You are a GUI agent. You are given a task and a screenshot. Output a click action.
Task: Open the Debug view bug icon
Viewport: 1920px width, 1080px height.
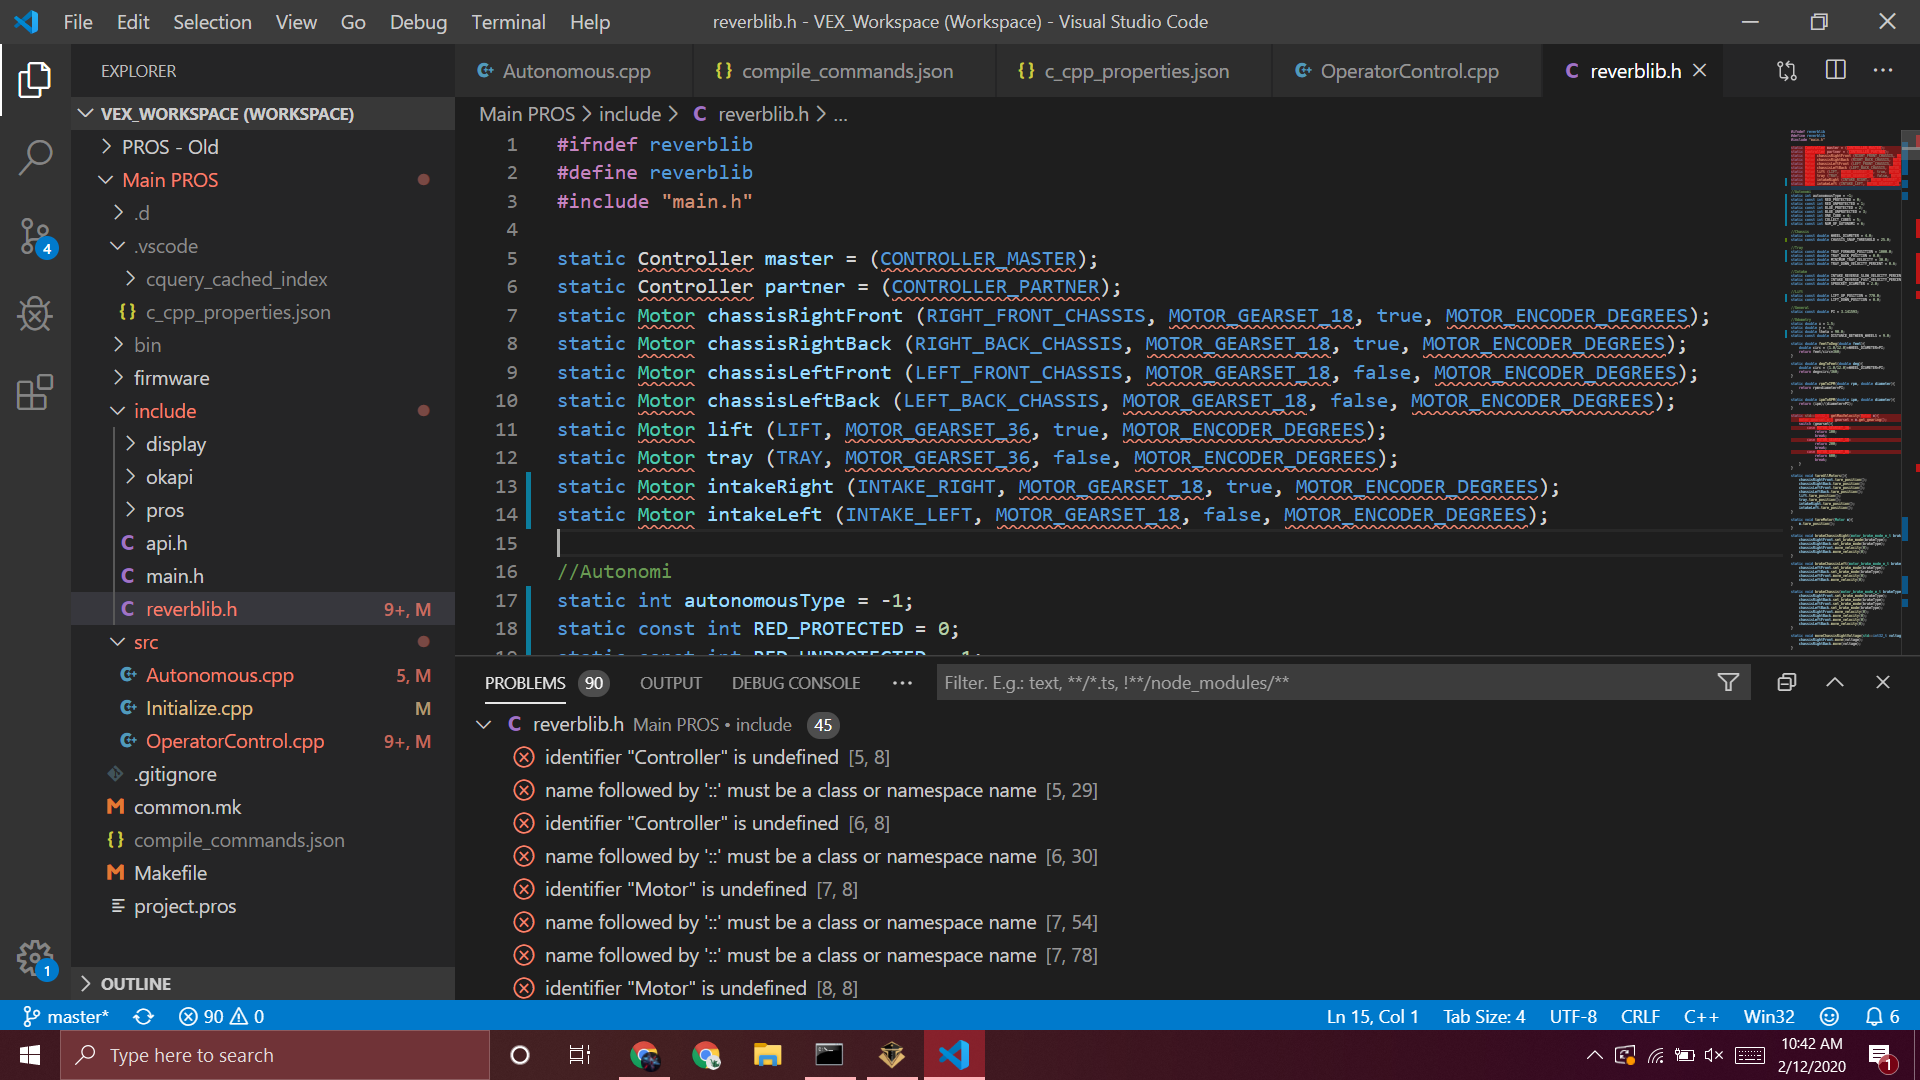(35, 314)
